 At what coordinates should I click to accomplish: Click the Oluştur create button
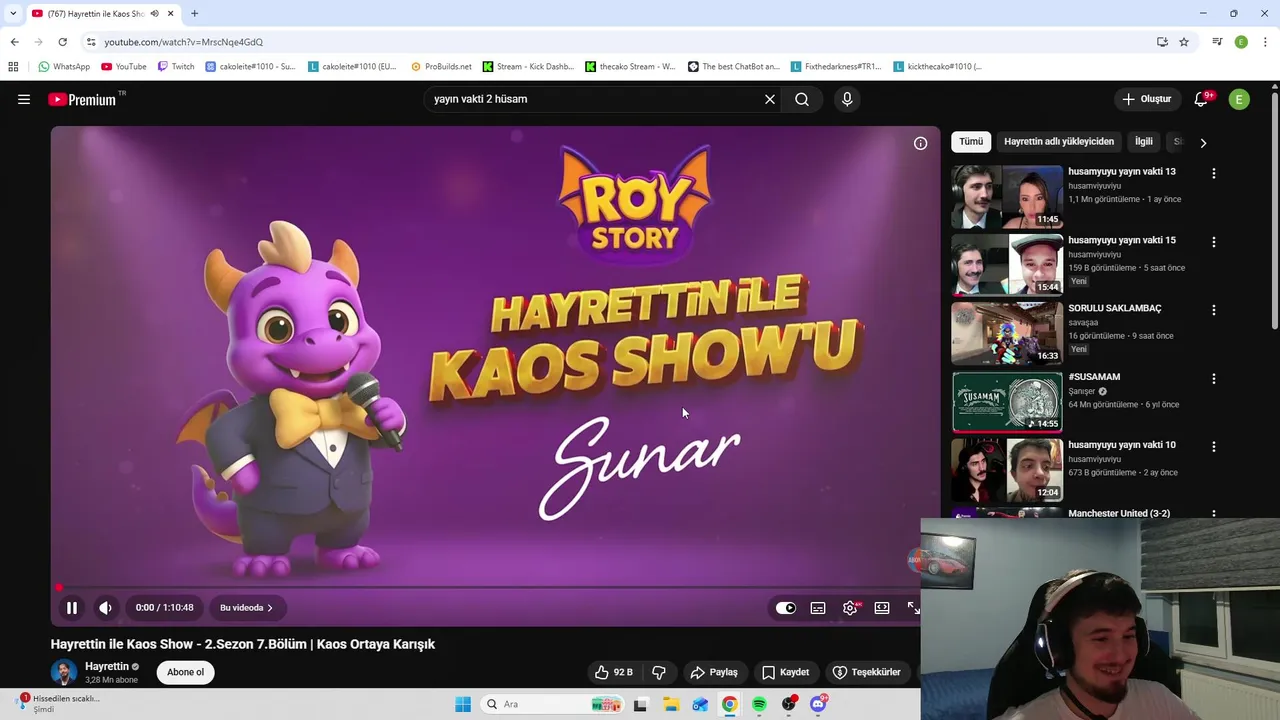[x=1146, y=99]
